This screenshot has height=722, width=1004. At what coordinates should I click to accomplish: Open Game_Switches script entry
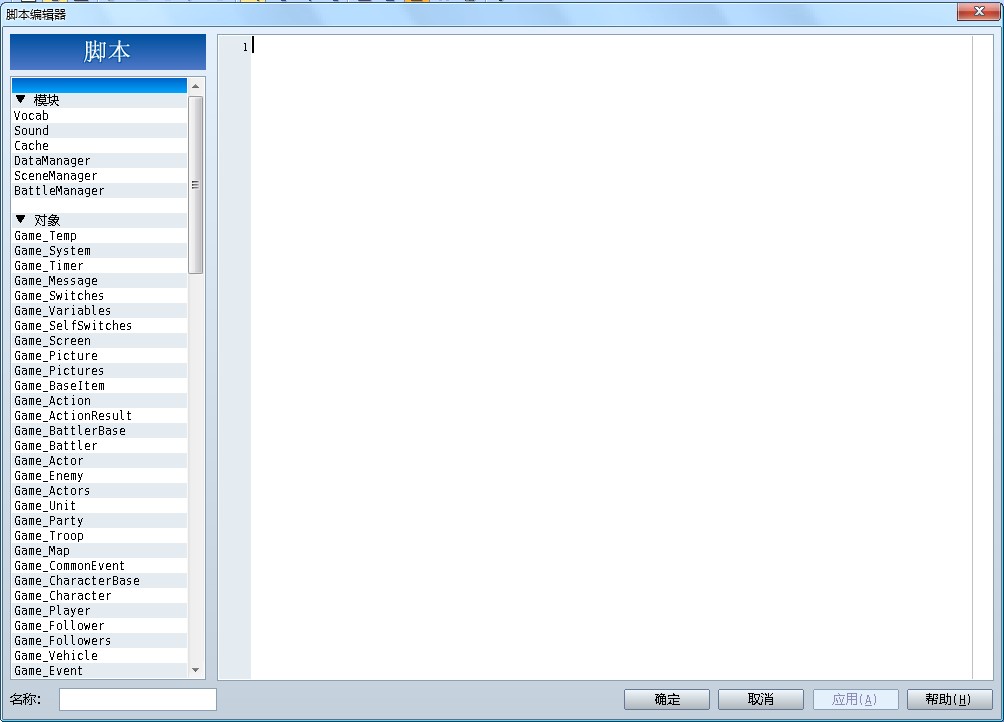click(x=100, y=296)
